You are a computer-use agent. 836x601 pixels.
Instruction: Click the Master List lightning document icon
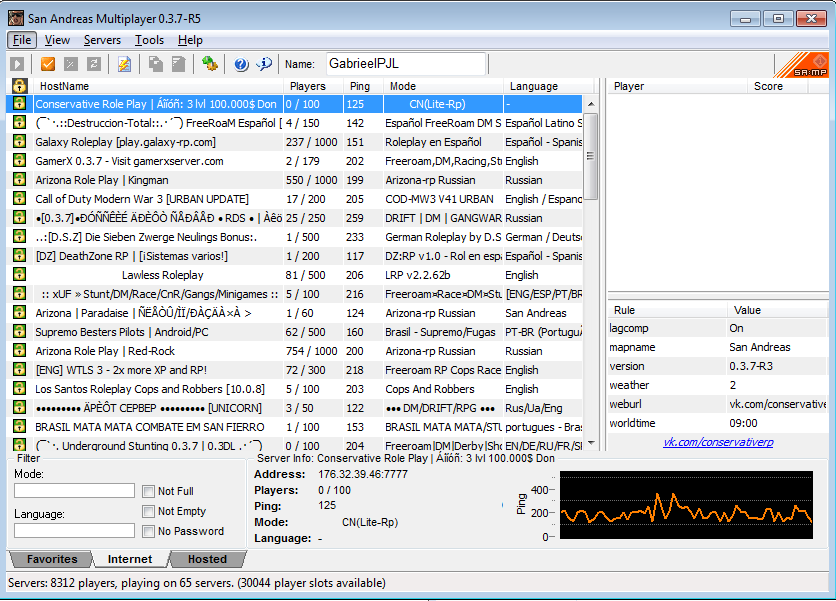pos(124,64)
